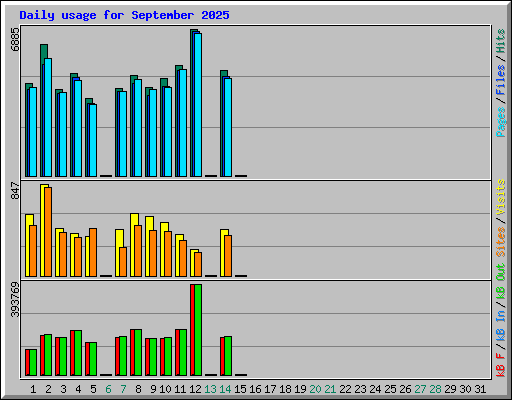Click the green kB Out bar for day 1
512x400 pixels.
pos(33,363)
